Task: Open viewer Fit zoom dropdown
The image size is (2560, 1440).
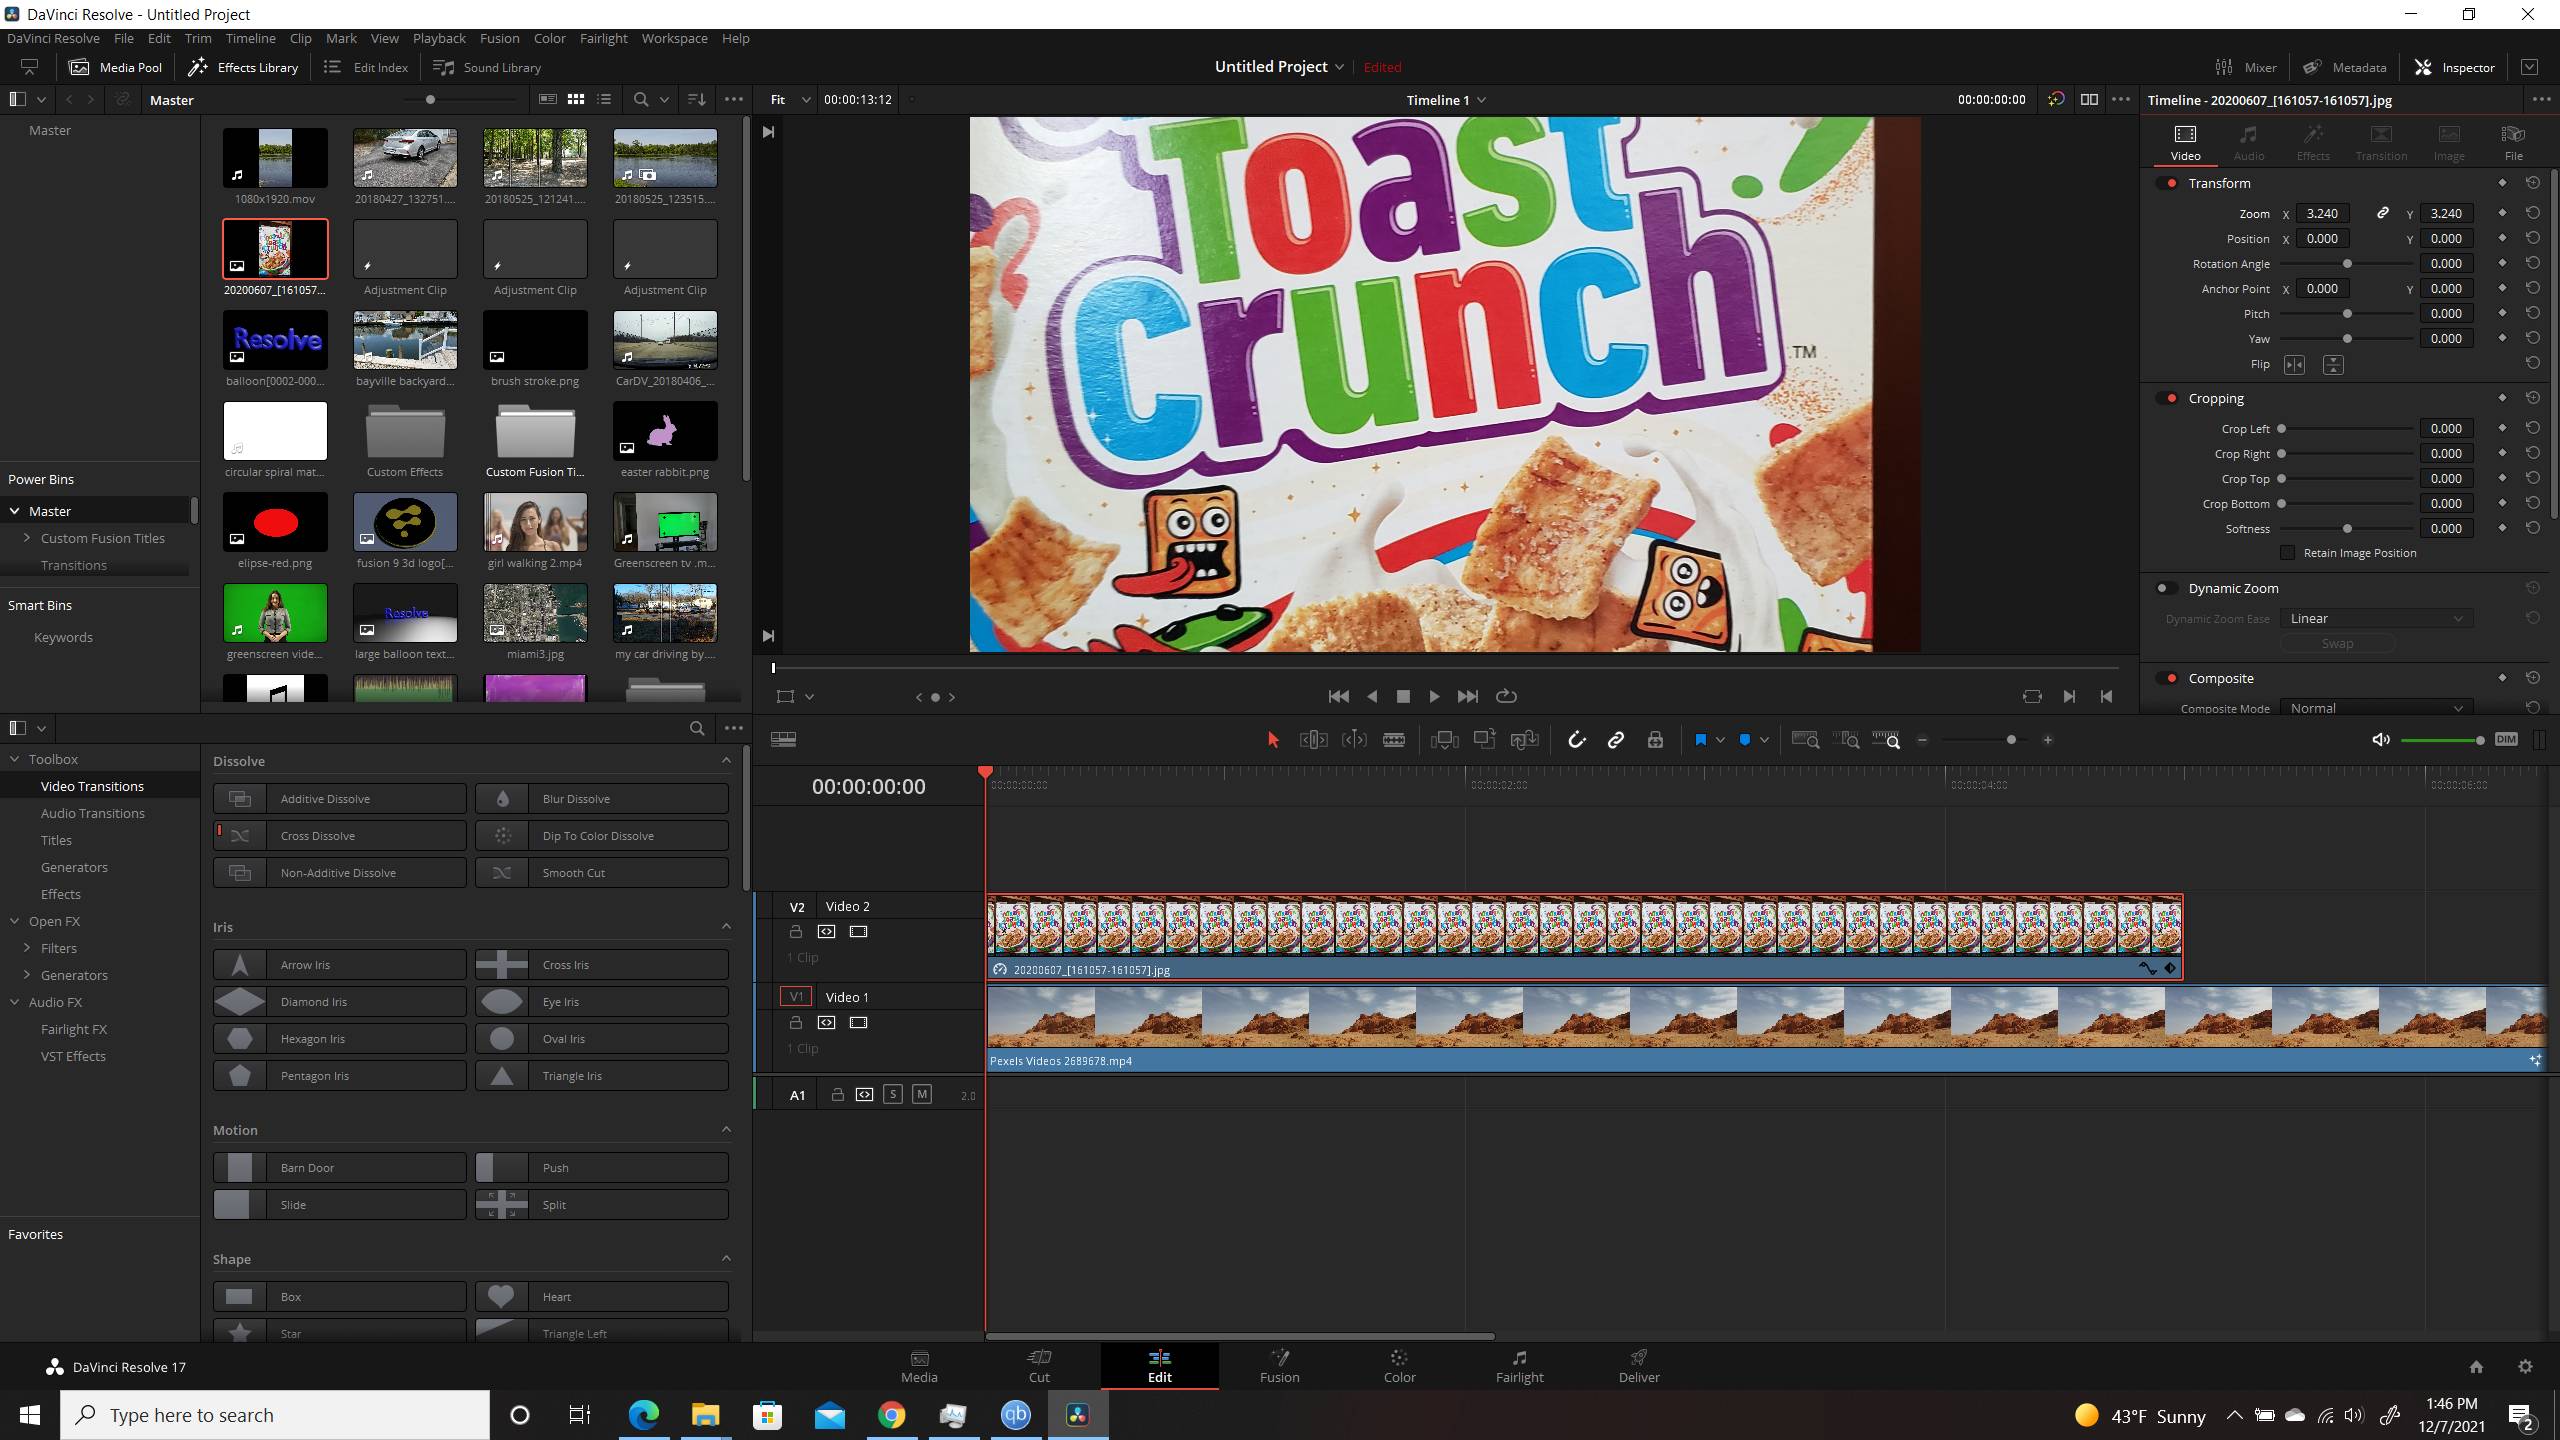Action: pos(790,100)
